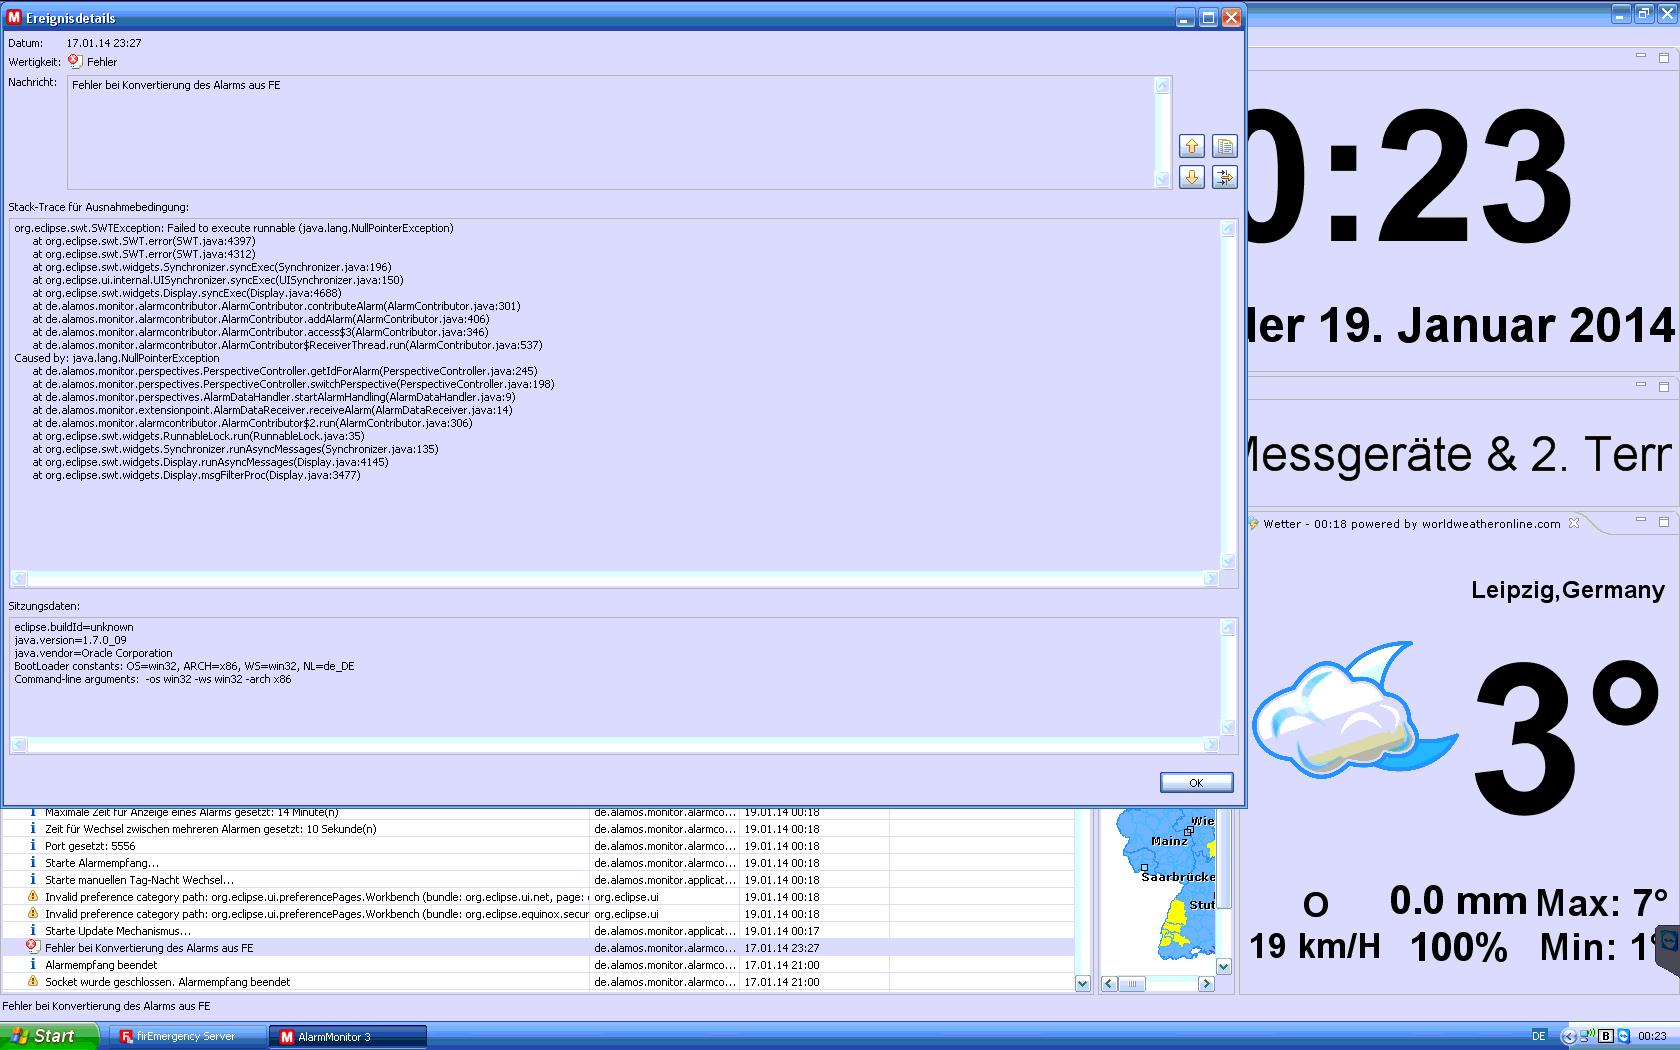The width and height of the screenshot is (1680, 1050).
Task: Click the TeamViewer tray icon
Action: click(x=1623, y=1036)
